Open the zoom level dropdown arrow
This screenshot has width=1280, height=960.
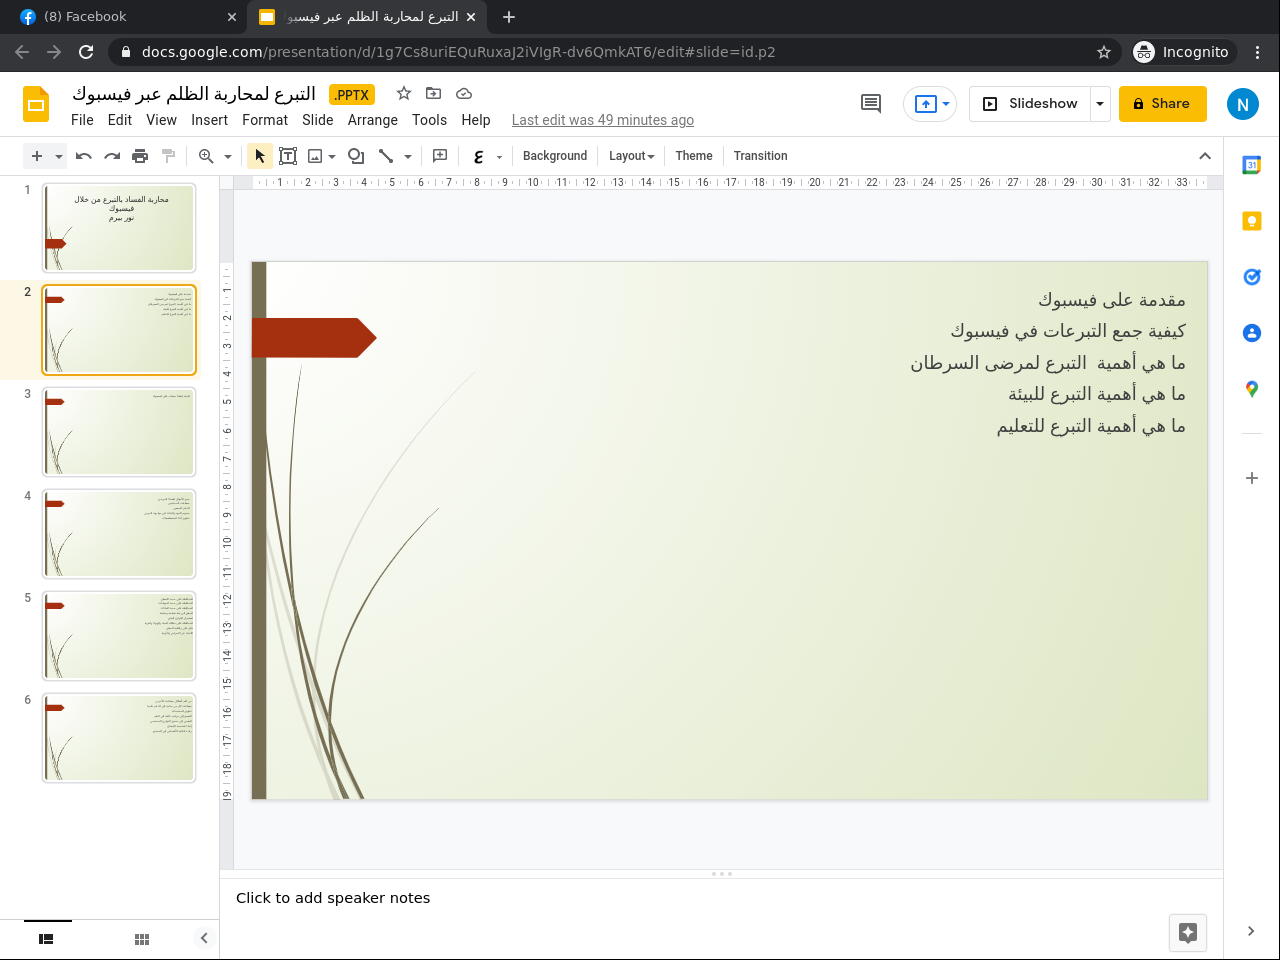228,157
